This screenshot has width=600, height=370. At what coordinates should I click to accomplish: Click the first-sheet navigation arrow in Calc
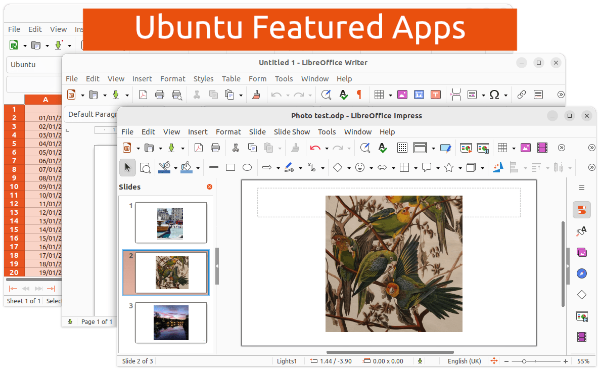pos(13,289)
